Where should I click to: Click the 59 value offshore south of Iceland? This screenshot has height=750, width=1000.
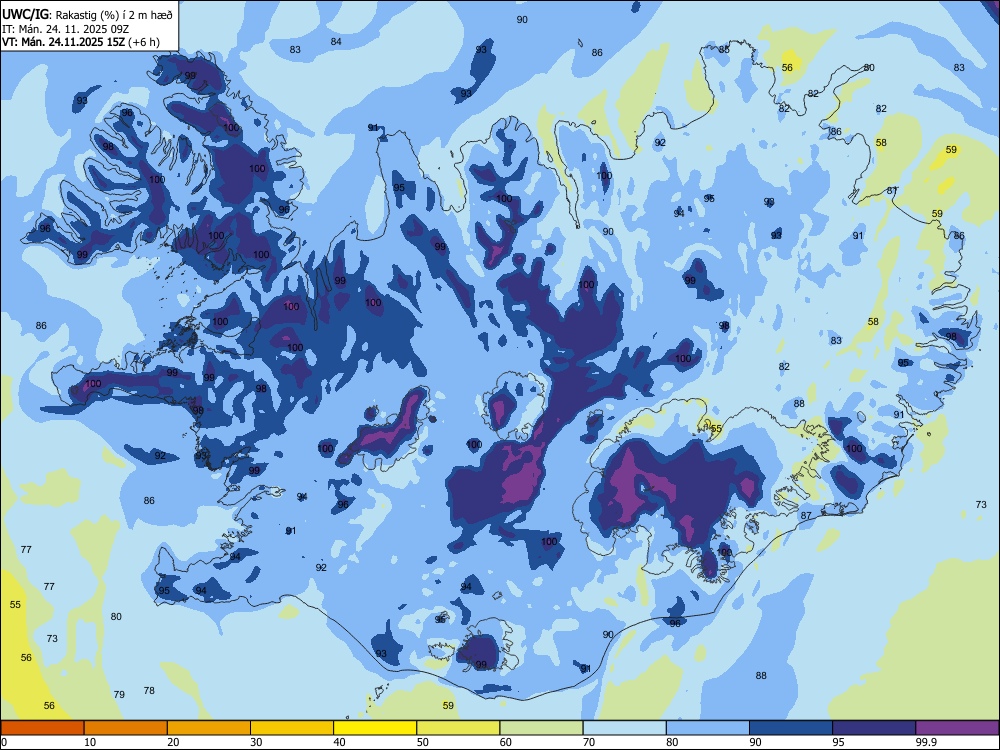tap(448, 705)
